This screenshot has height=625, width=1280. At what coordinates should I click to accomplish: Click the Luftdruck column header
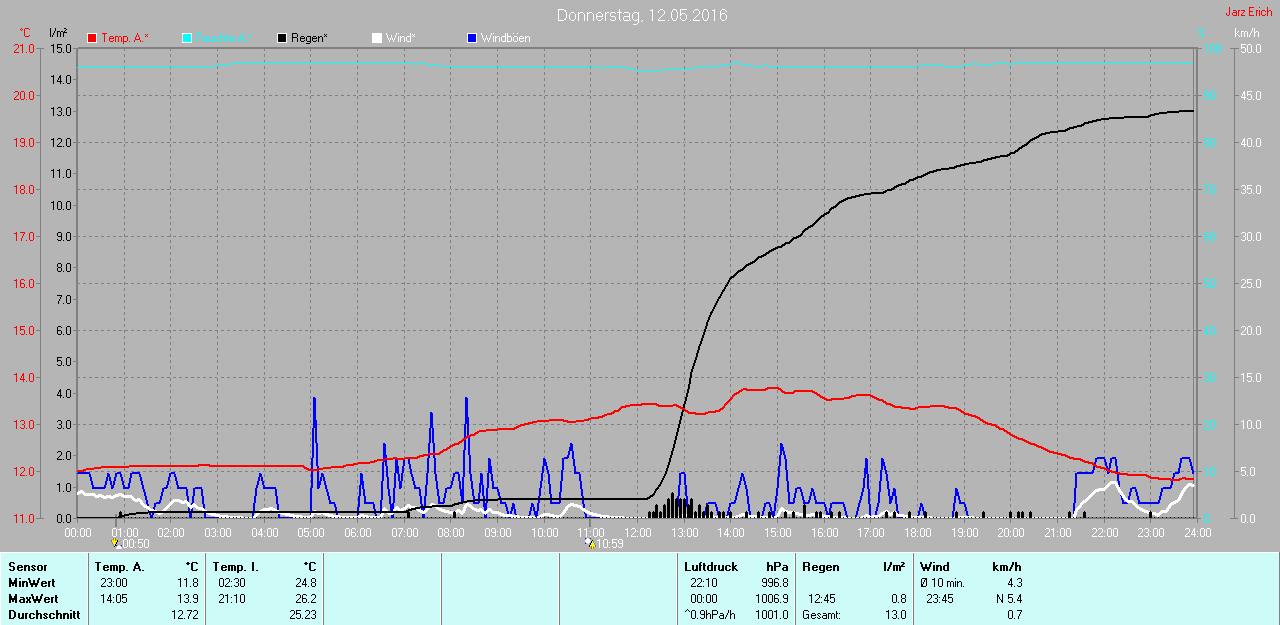pyautogui.click(x=711, y=567)
